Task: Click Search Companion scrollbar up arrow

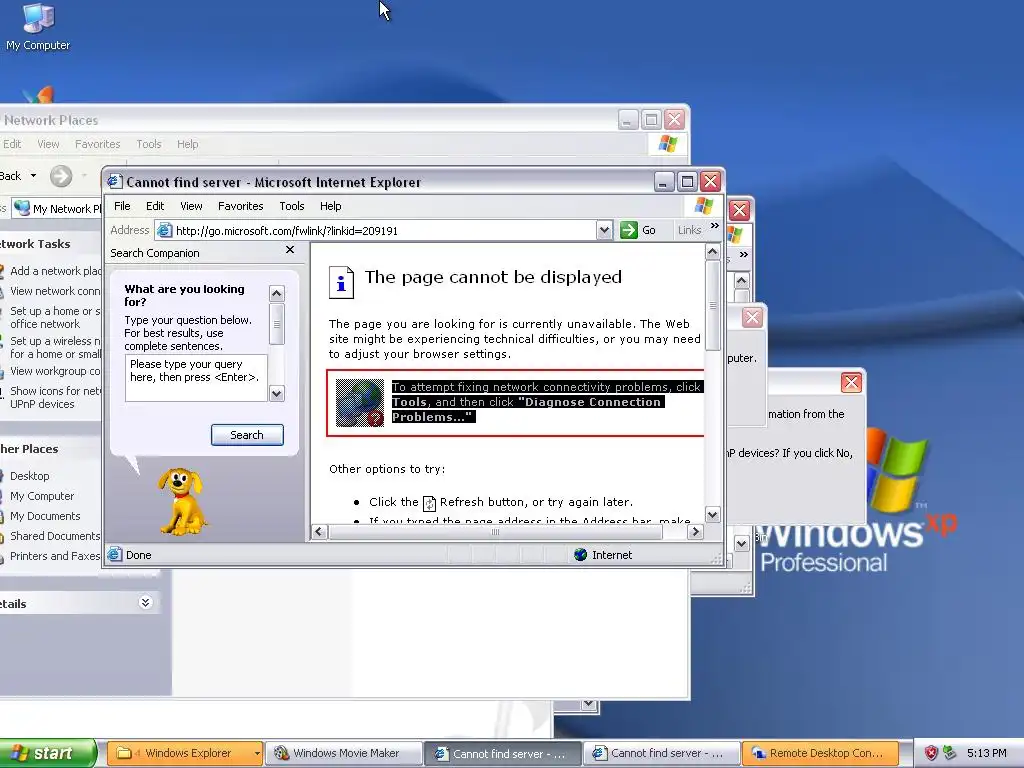Action: click(277, 293)
